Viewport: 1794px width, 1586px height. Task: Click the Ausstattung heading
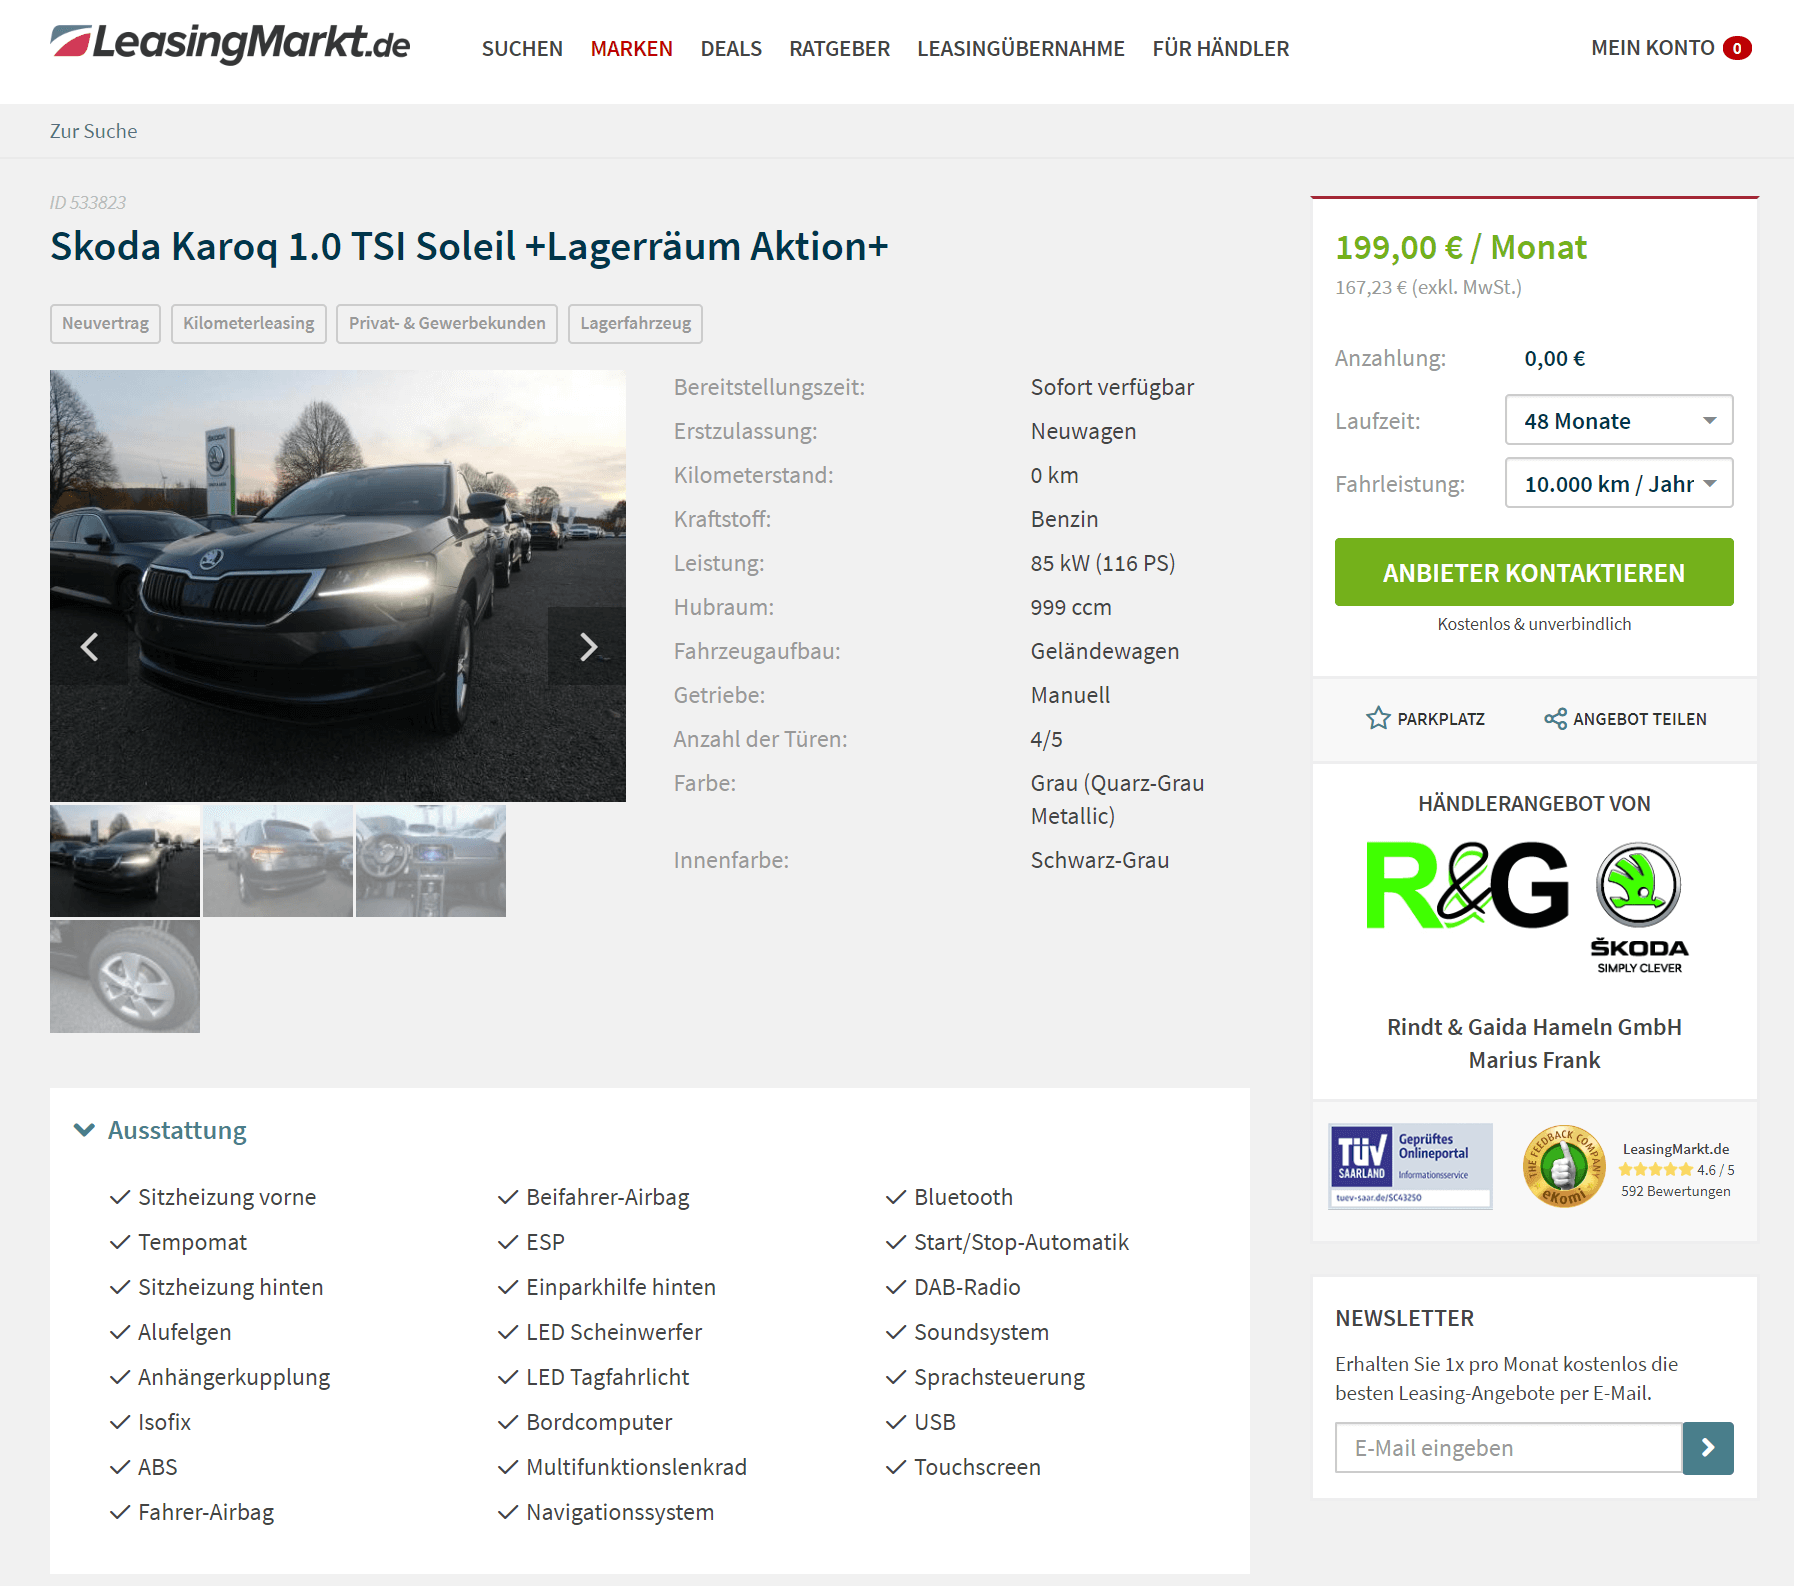(177, 1130)
